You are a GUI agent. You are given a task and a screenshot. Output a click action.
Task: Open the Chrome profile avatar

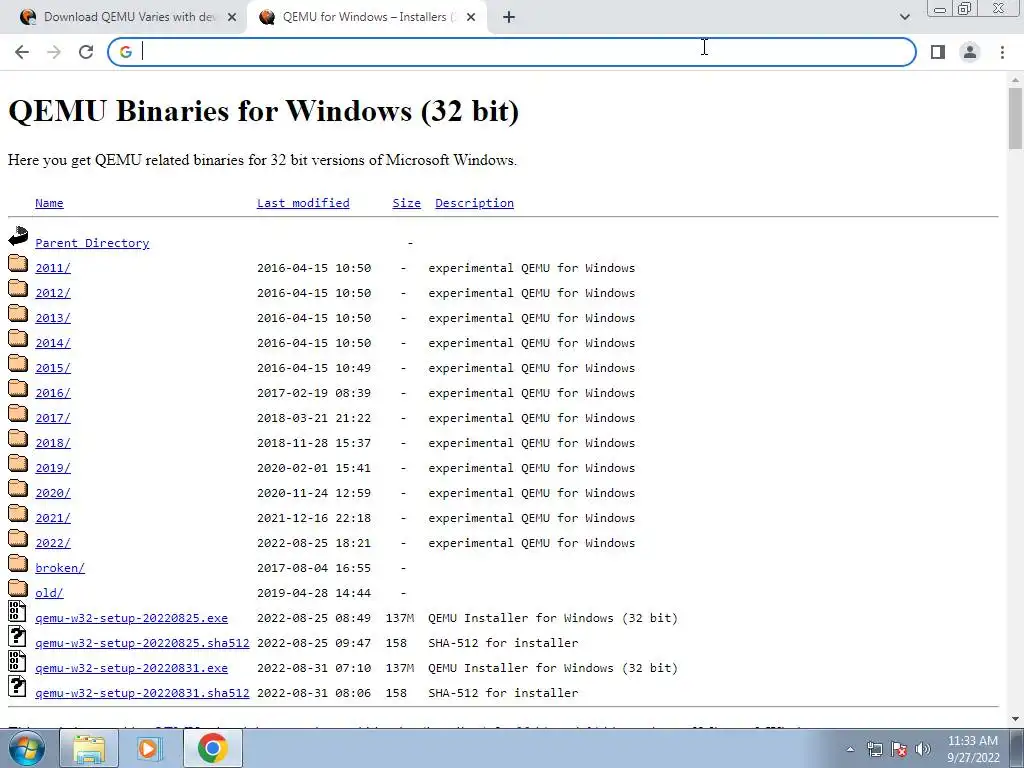coord(970,52)
